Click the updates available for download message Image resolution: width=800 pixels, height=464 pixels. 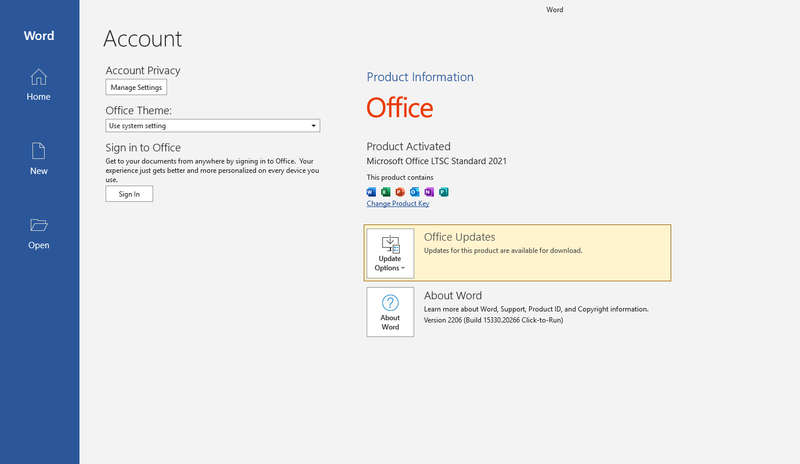[x=503, y=251]
